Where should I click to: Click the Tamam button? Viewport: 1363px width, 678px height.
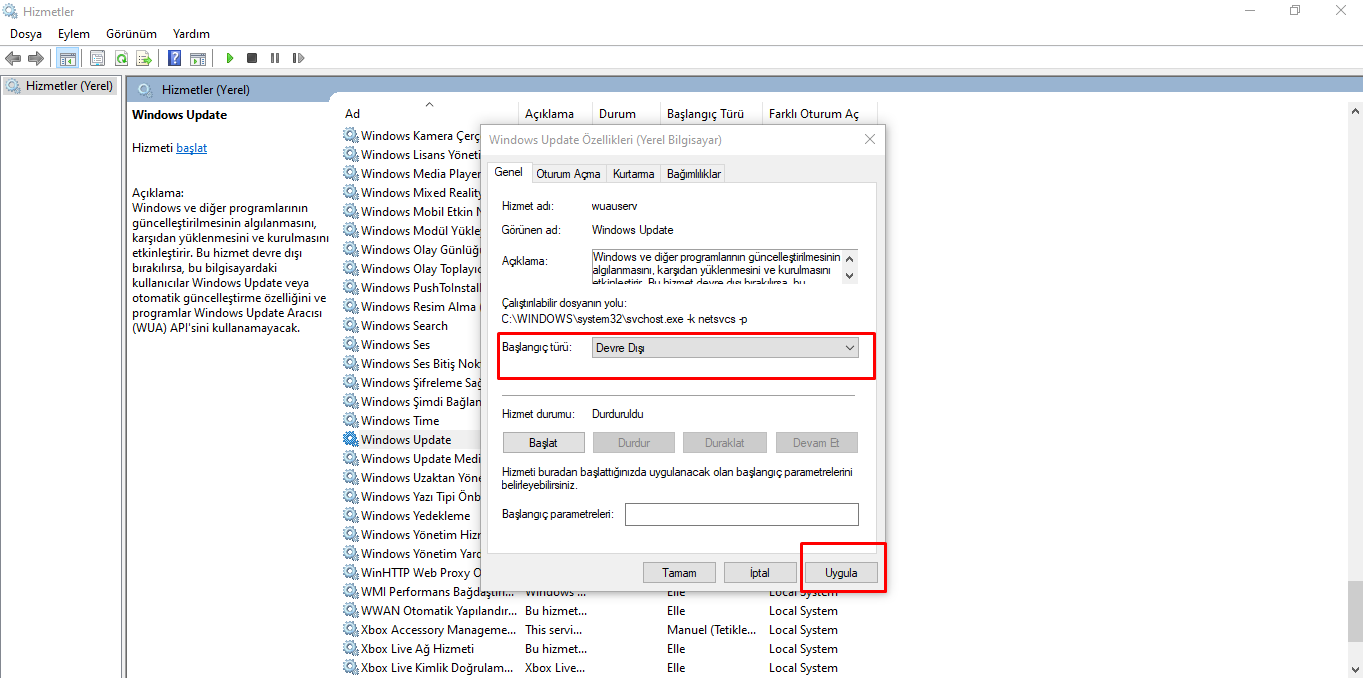pos(679,573)
